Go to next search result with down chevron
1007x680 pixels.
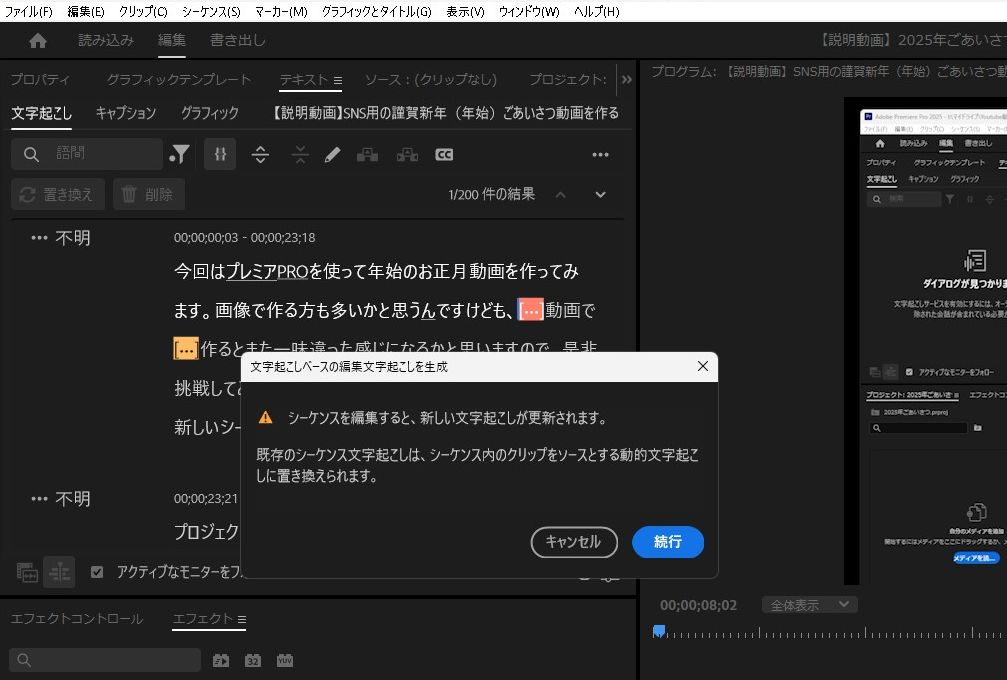click(x=600, y=194)
